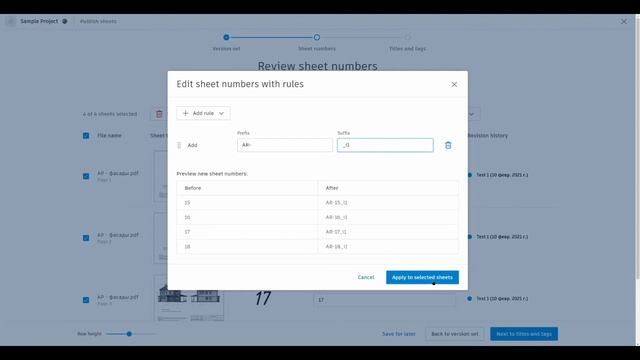Uncheck the Page 3 sheet checkbox

(x=86, y=300)
